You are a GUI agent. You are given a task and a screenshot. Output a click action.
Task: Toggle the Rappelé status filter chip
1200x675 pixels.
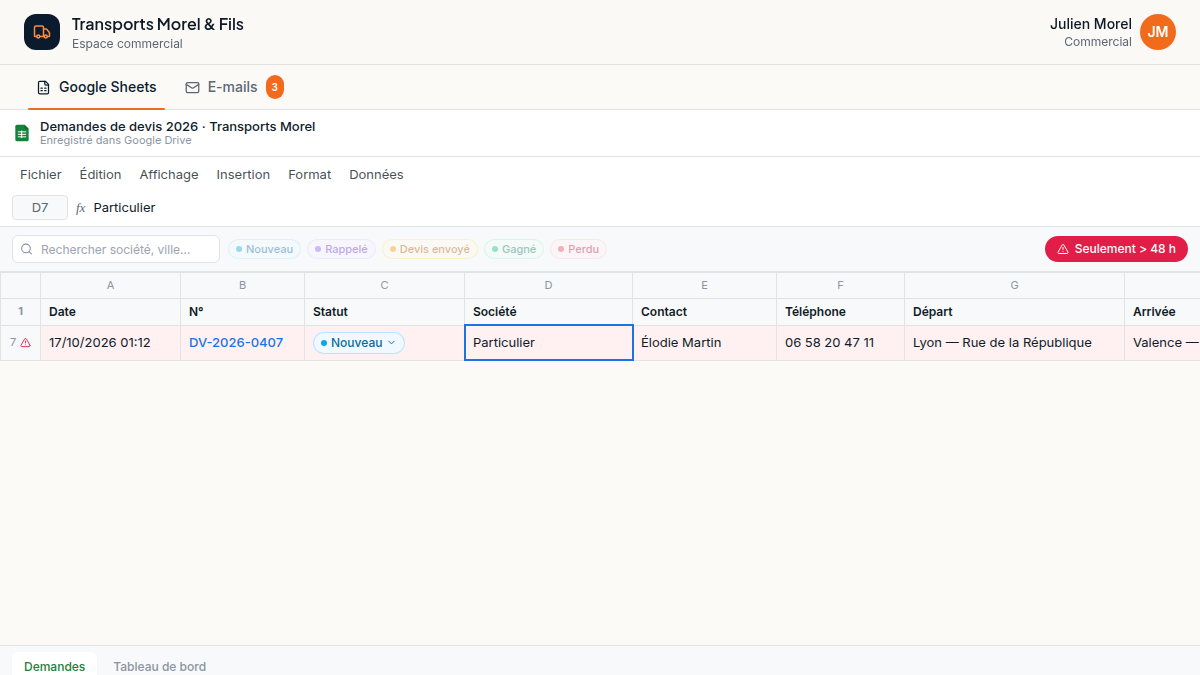point(341,249)
